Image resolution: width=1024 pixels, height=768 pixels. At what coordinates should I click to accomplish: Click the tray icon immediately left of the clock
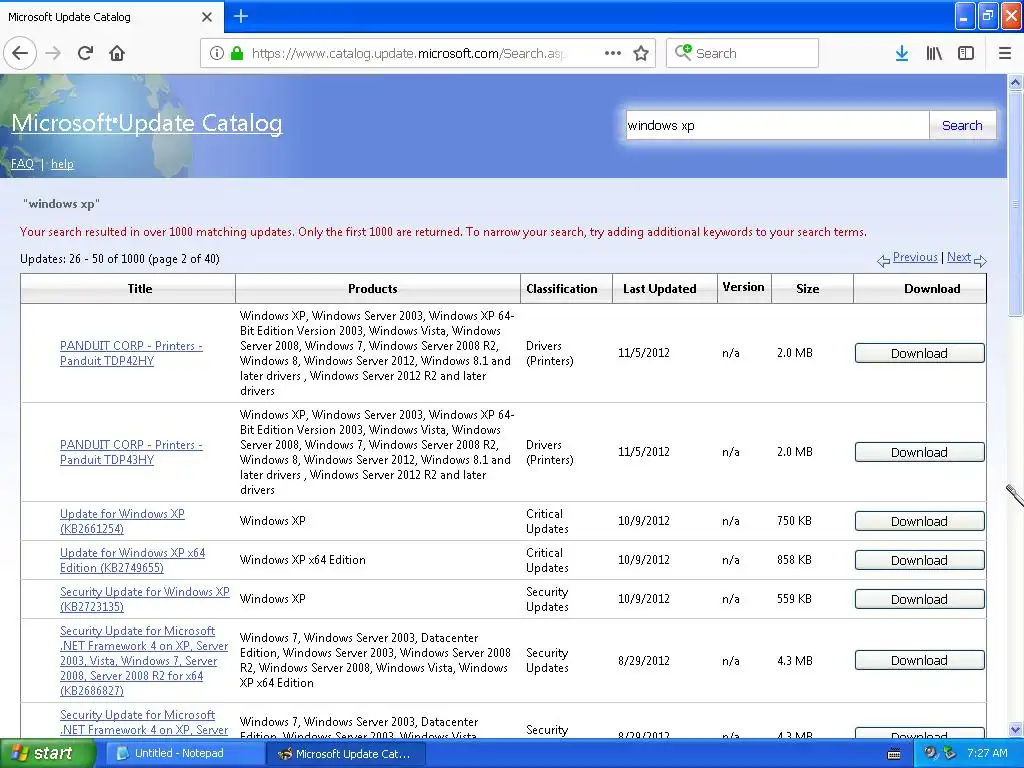[949, 753]
